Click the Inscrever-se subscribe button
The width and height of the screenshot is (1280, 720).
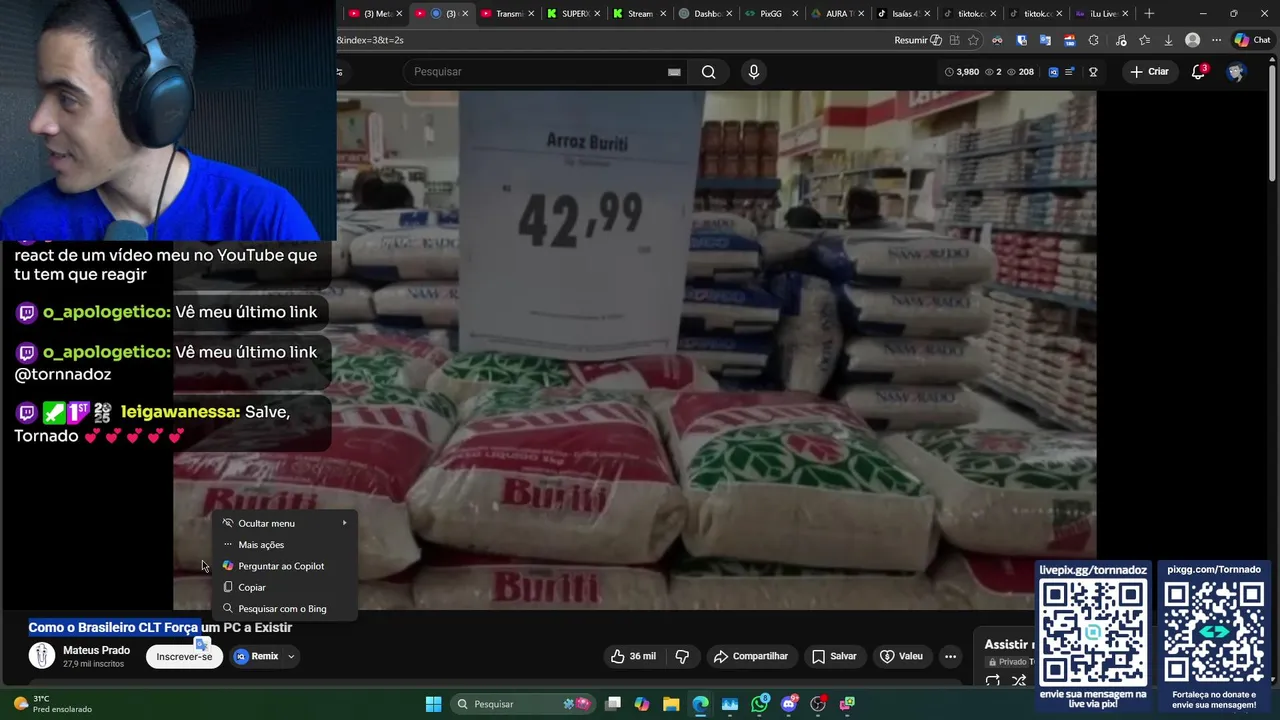(x=184, y=657)
